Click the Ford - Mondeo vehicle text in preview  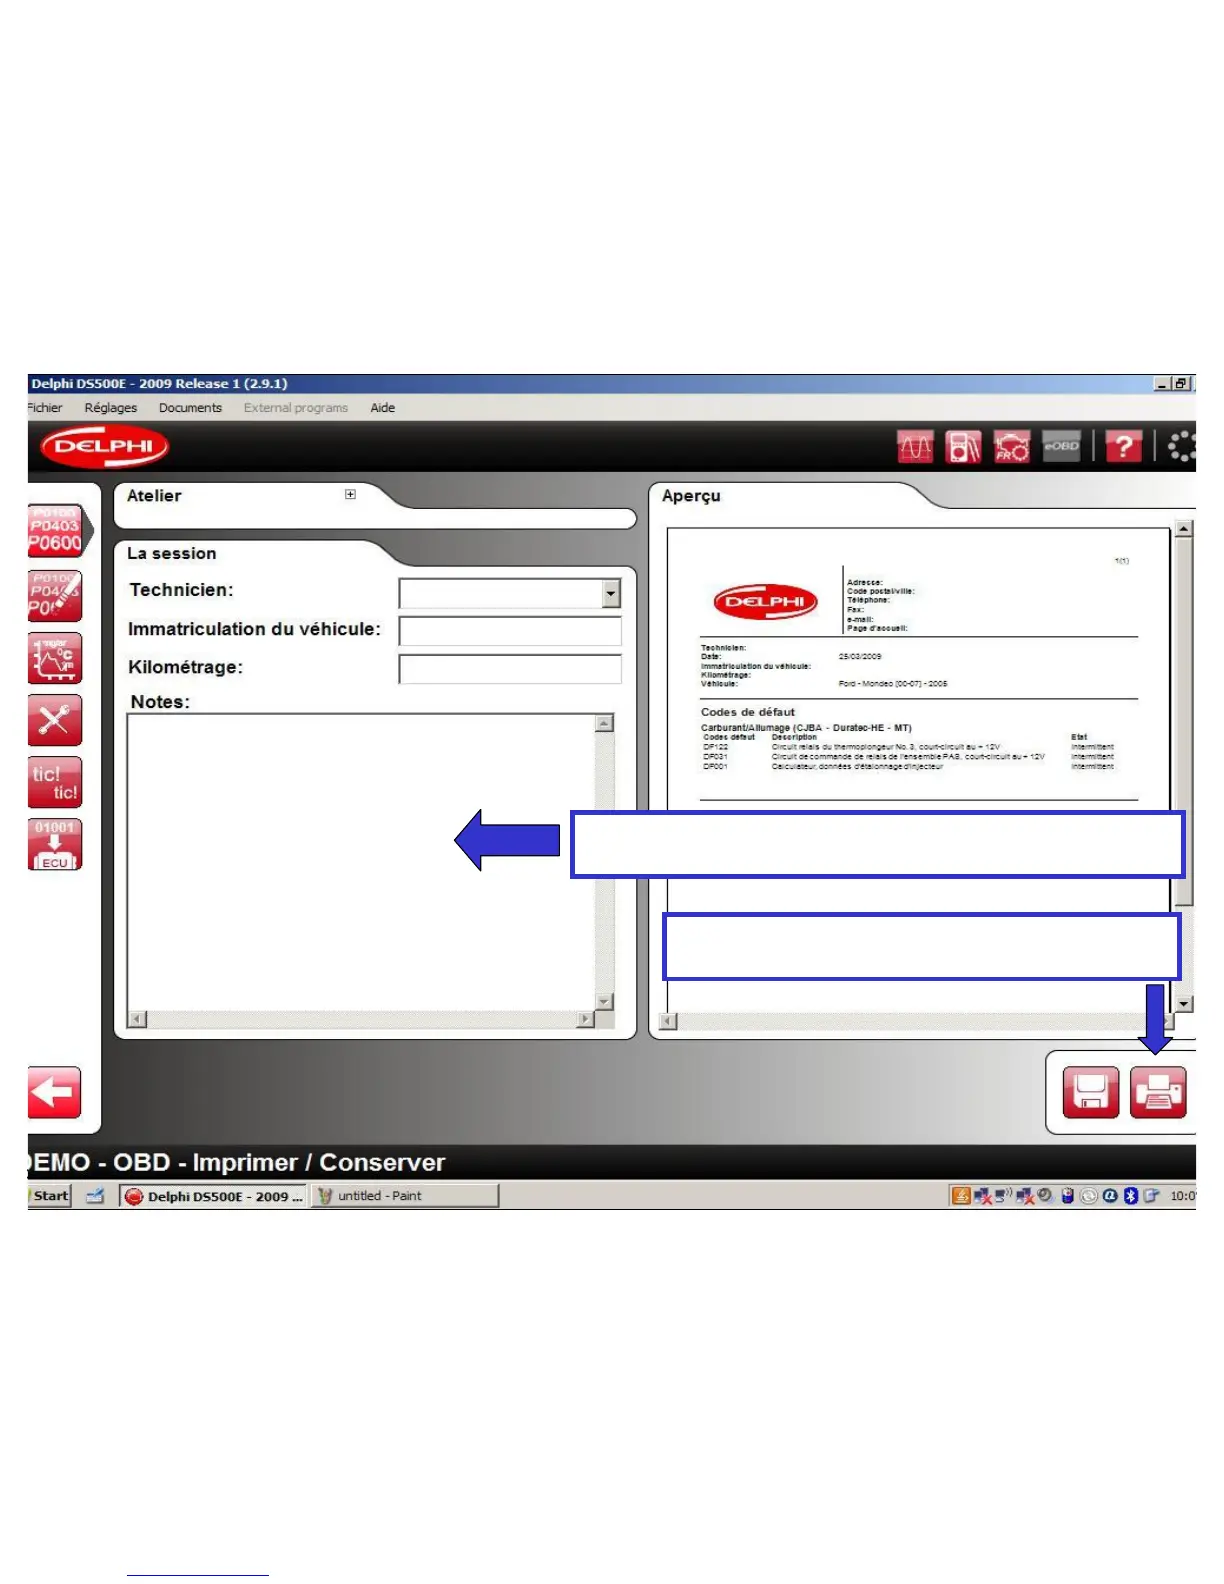pos(893,684)
